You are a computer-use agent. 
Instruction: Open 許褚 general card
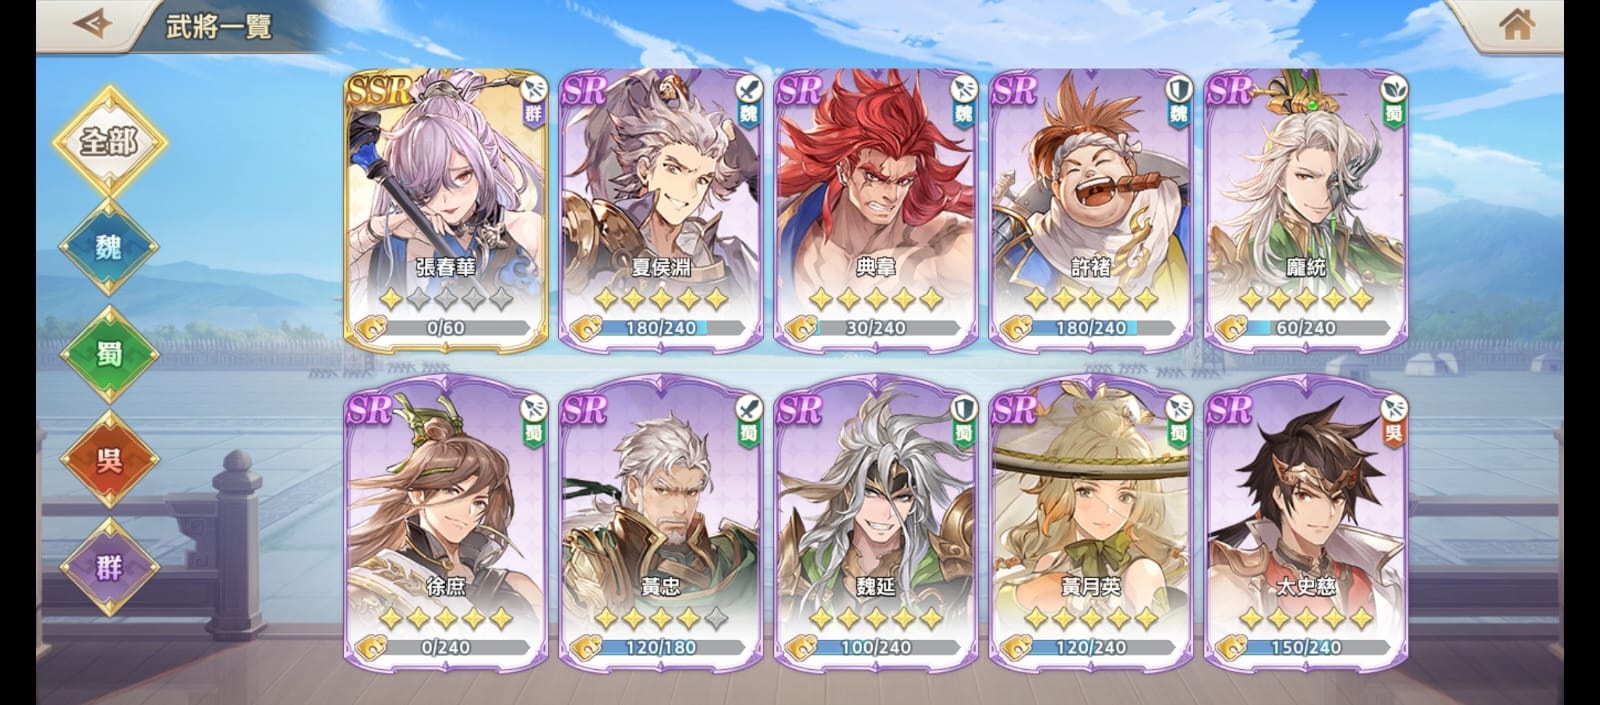pos(1091,209)
